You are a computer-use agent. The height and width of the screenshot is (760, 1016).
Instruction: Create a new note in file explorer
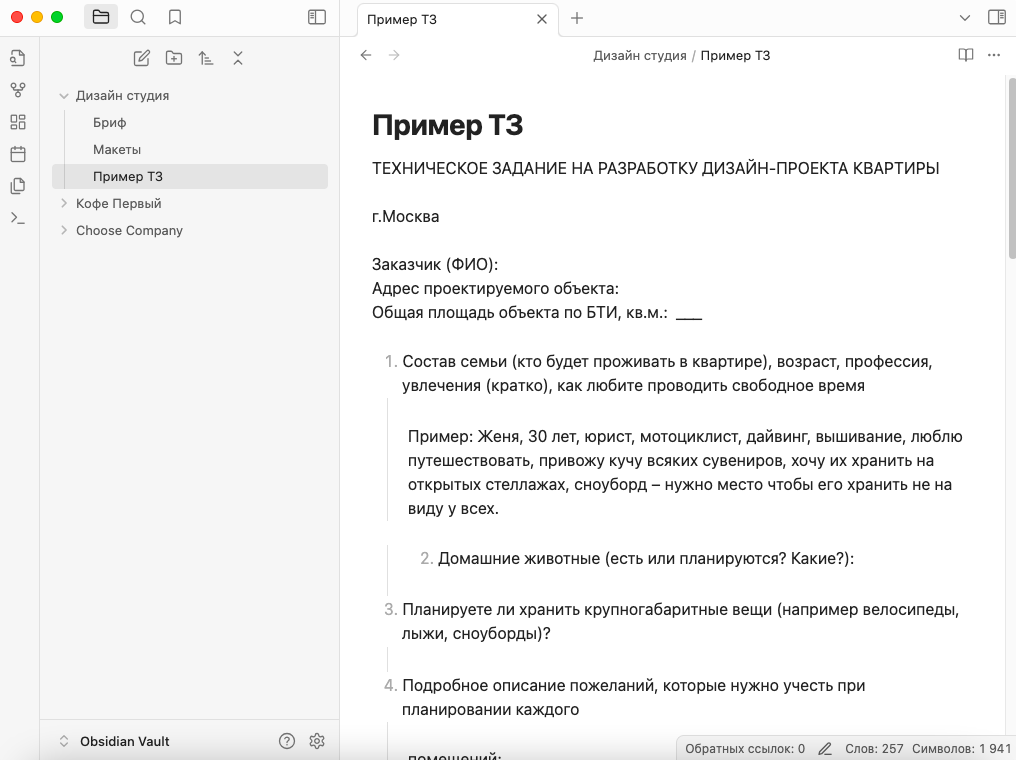pos(142,58)
